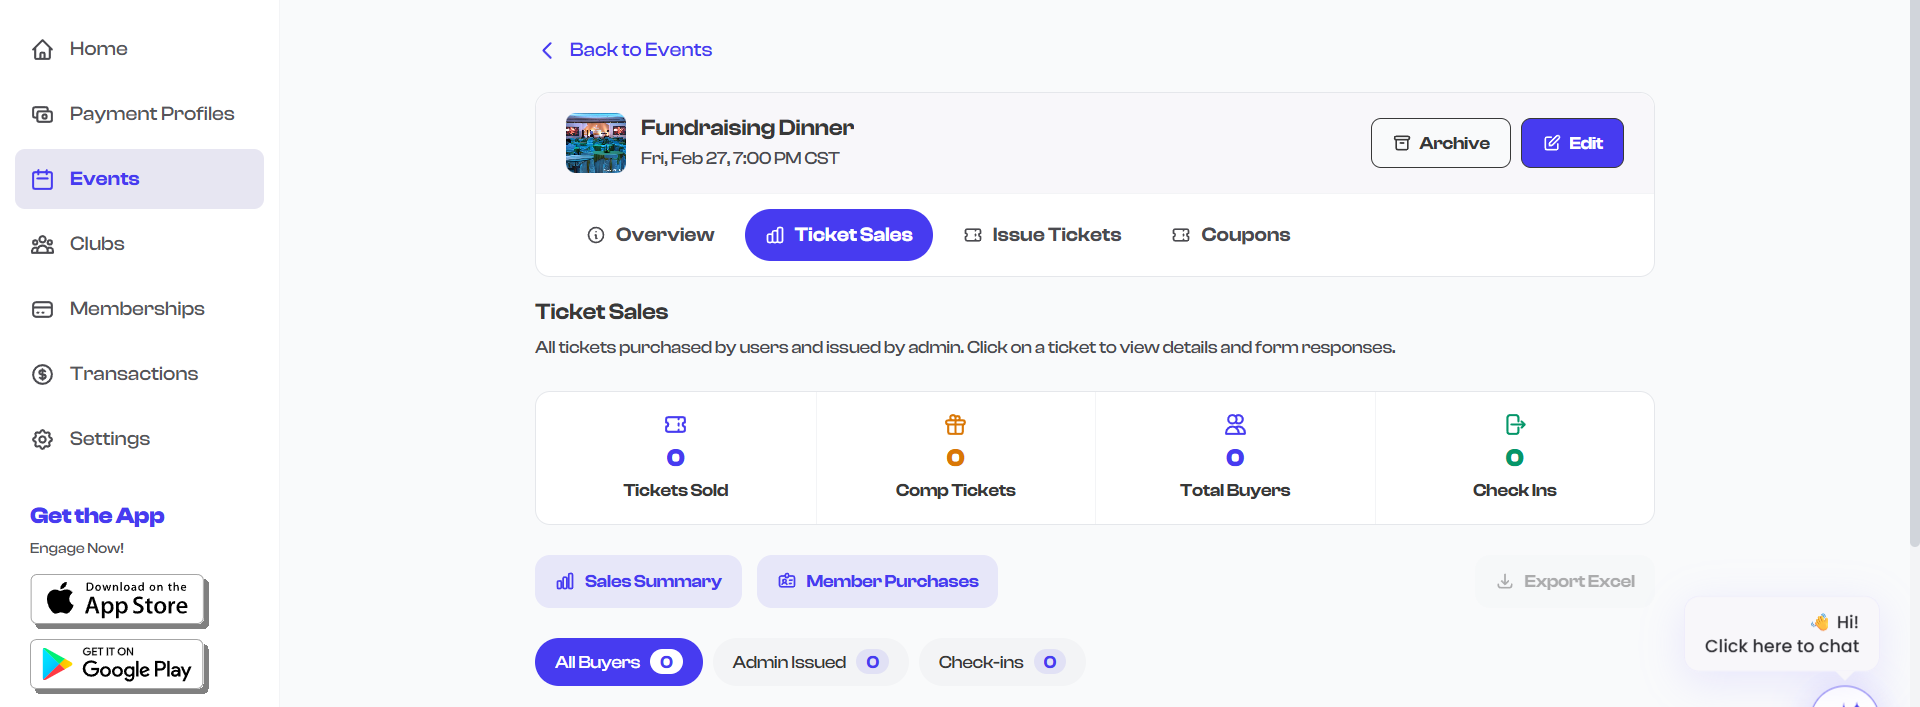Filter by Admin Issued tickets
The width and height of the screenshot is (1920, 707).
(x=810, y=662)
